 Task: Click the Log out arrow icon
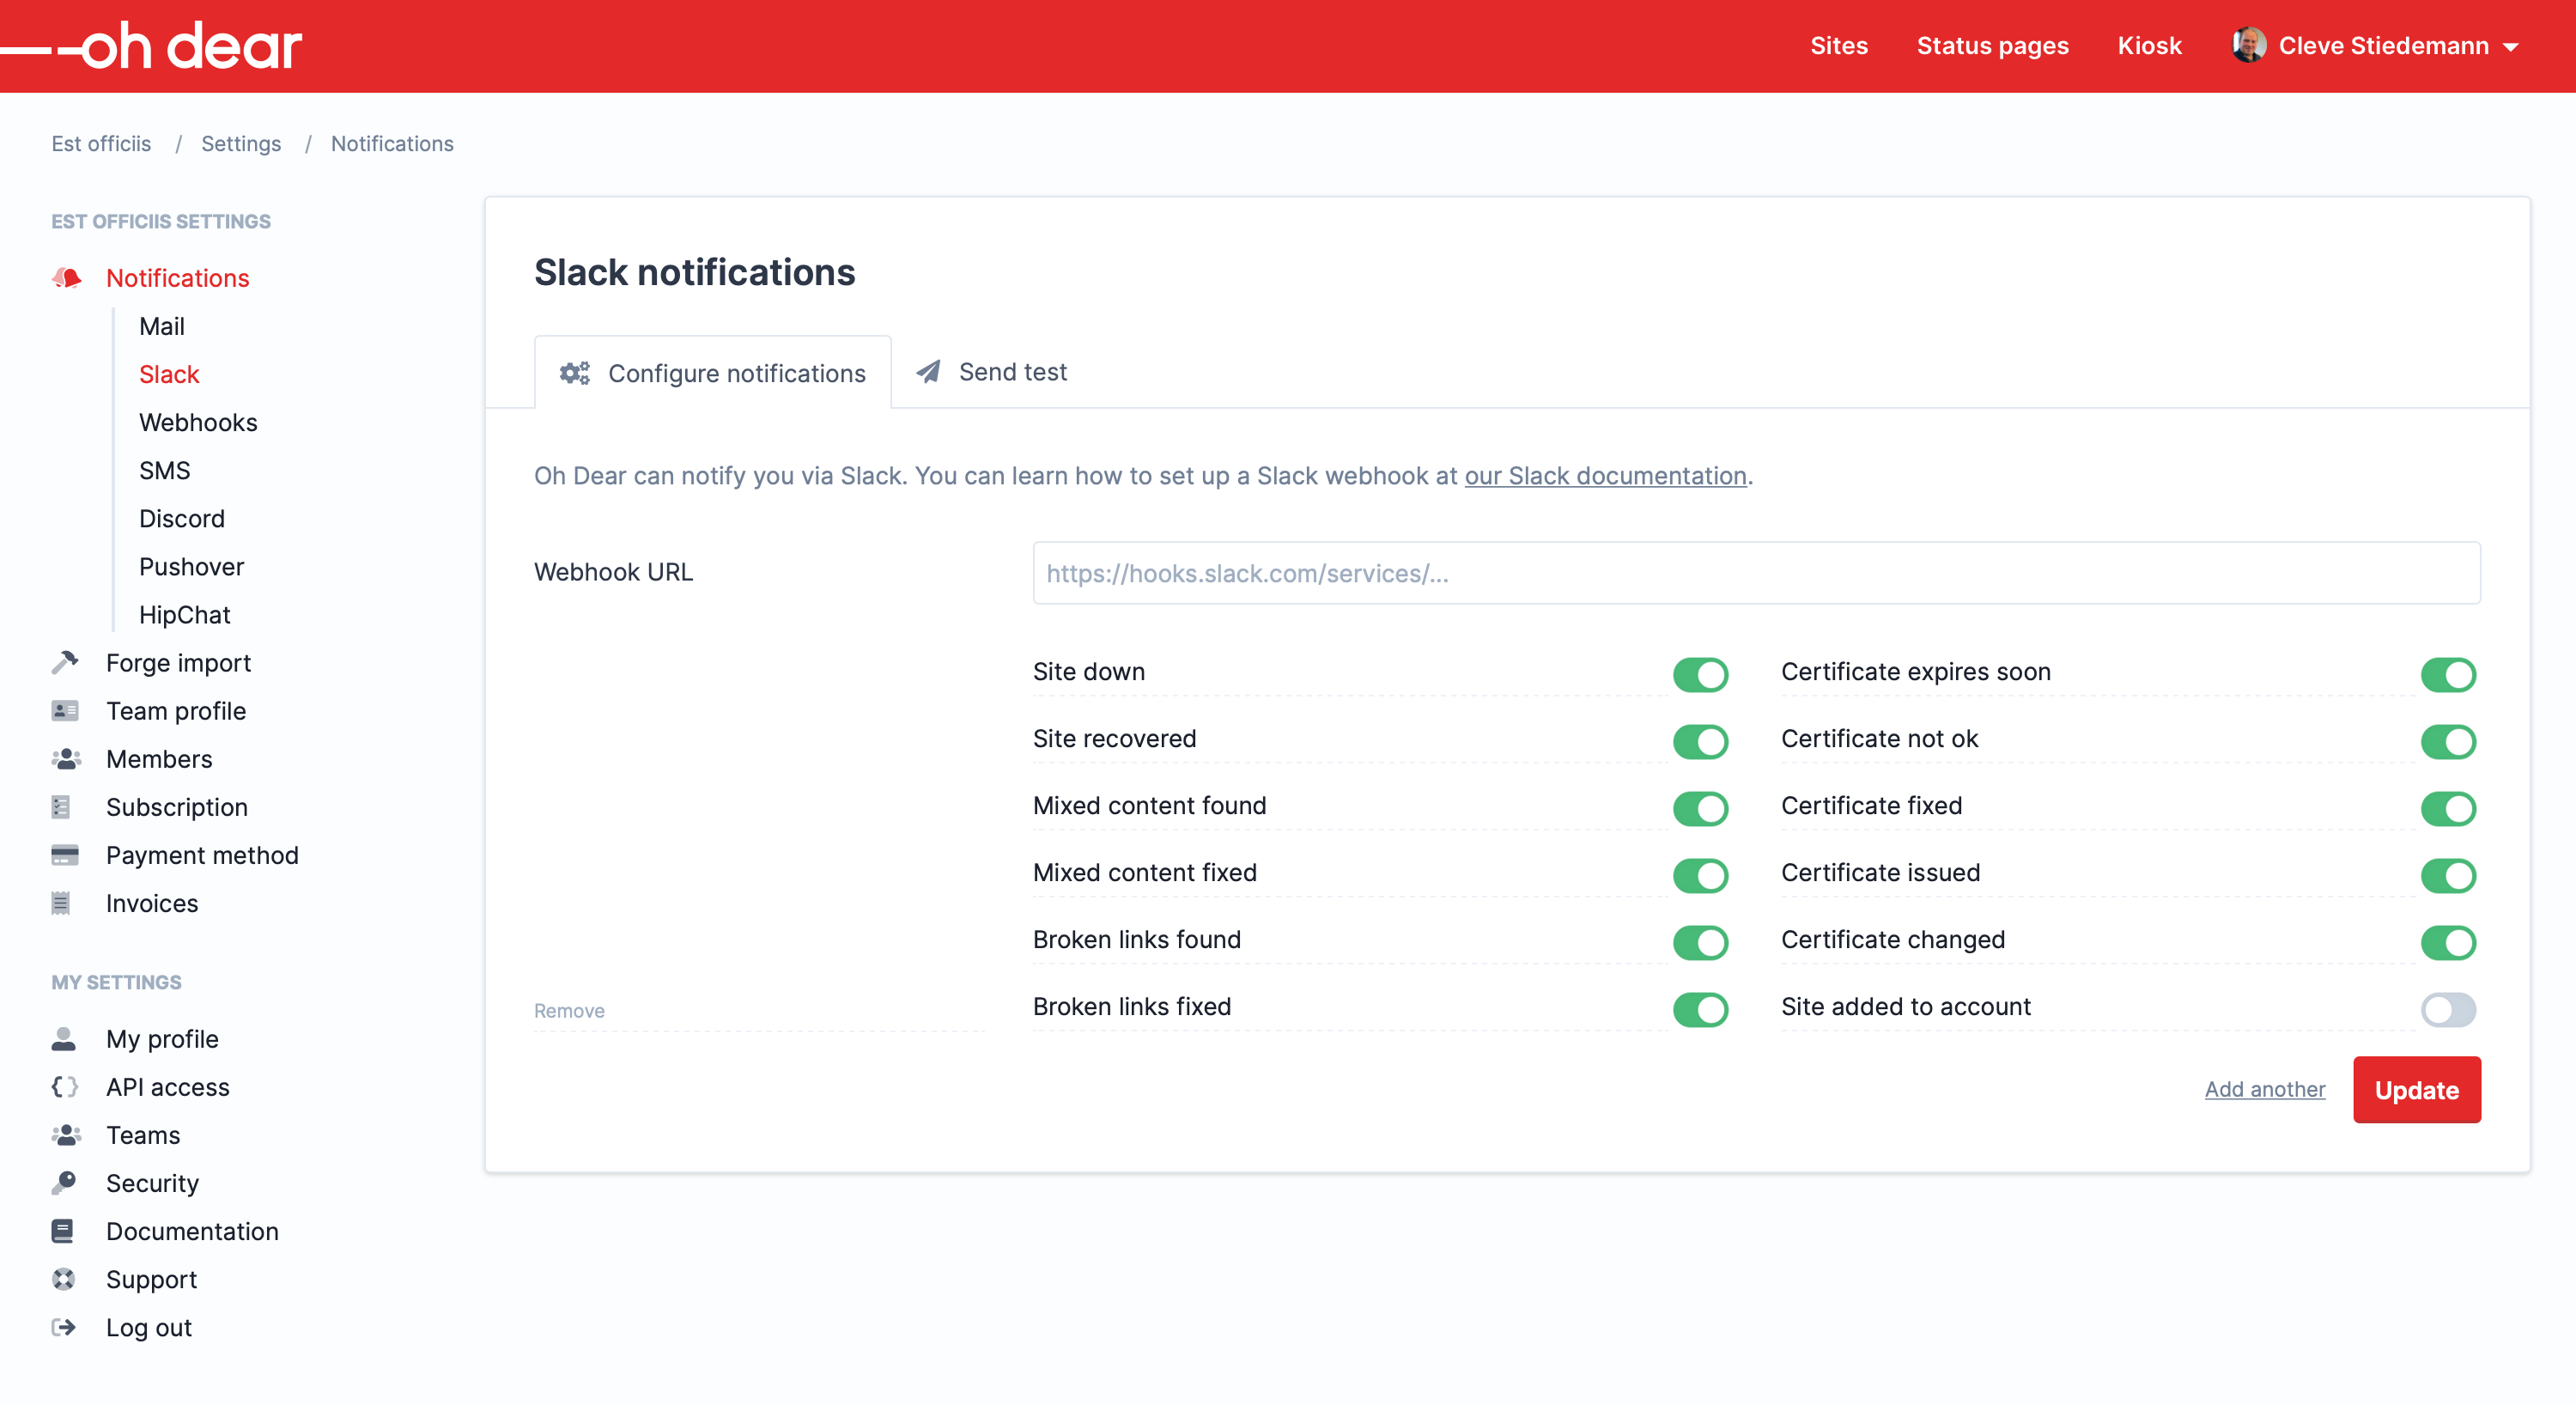pyautogui.click(x=63, y=1326)
